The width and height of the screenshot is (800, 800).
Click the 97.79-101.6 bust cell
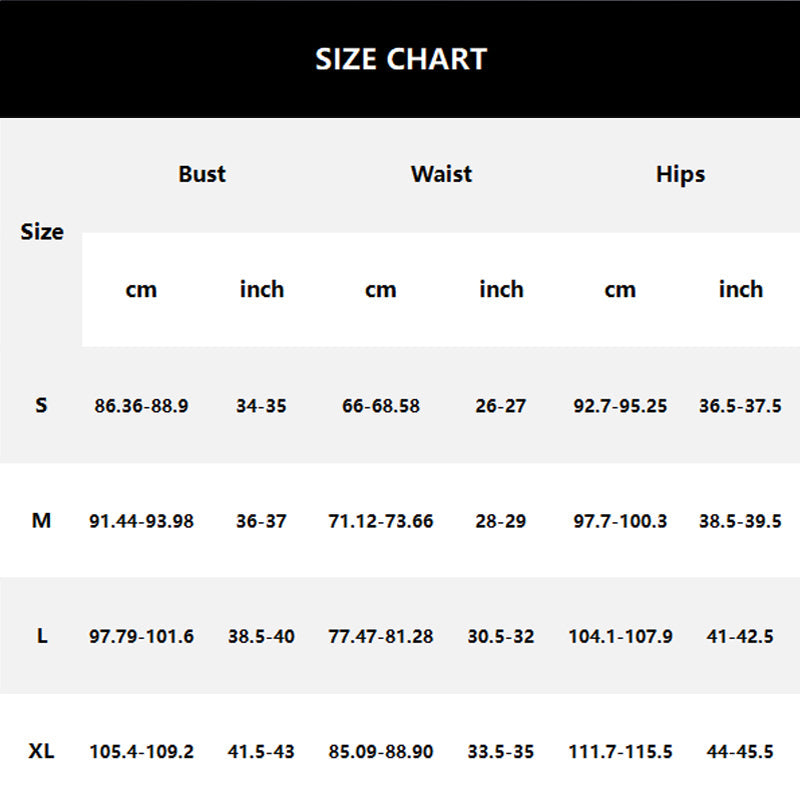pyautogui.click(x=141, y=636)
